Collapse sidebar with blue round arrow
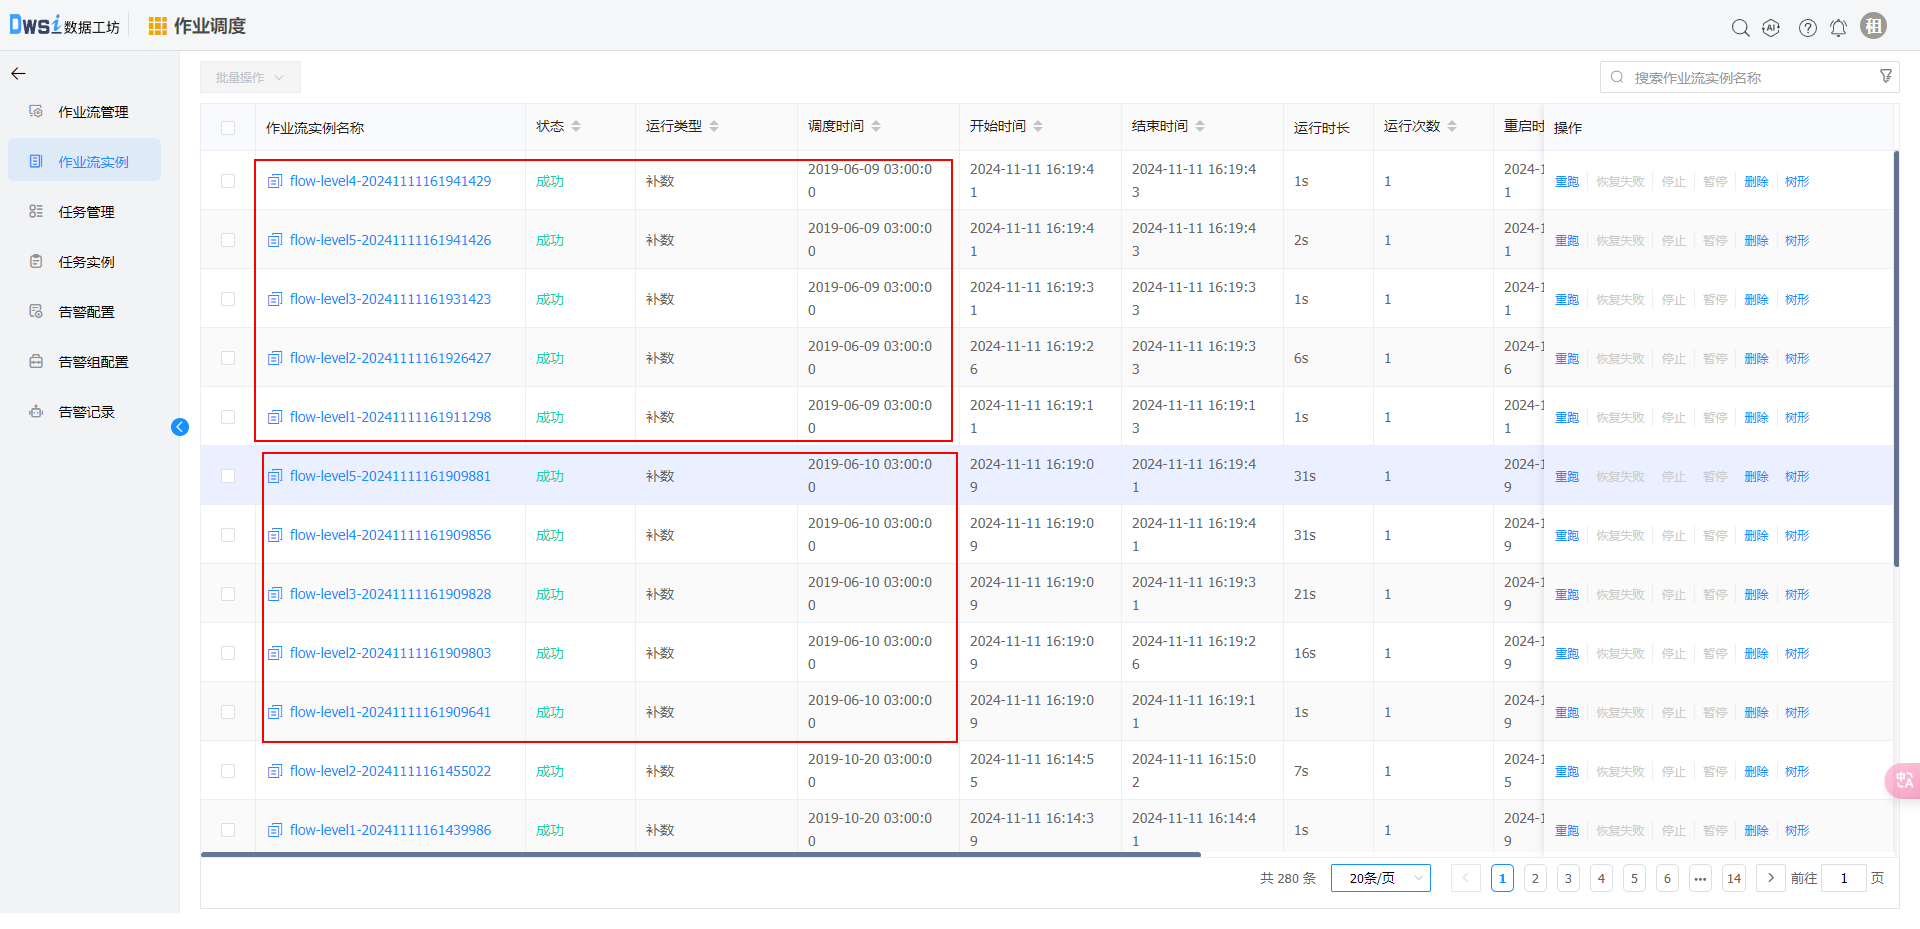Viewport: 1920px width, 929px height. click(180, 427)
